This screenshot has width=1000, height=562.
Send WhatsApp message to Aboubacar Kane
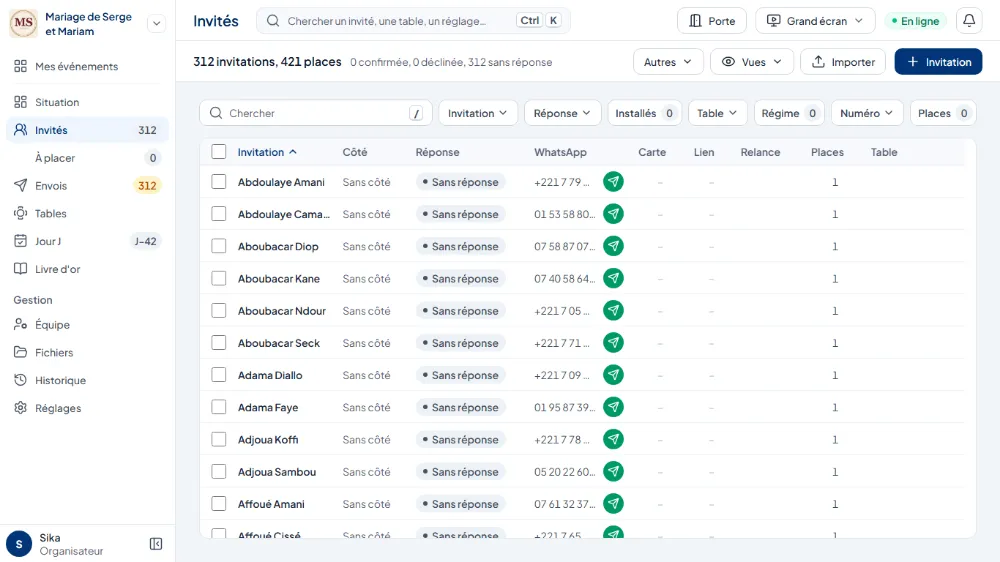(614, 278)
